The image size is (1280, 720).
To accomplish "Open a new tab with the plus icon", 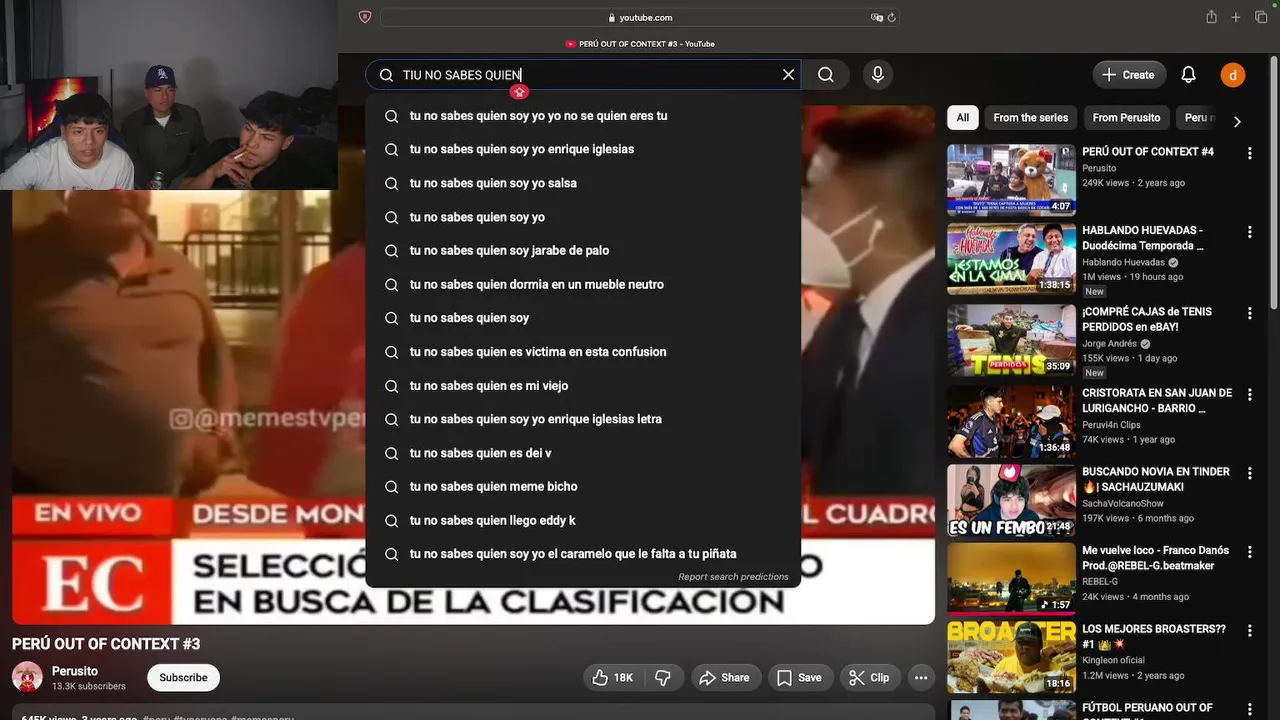I will 1236,17.
